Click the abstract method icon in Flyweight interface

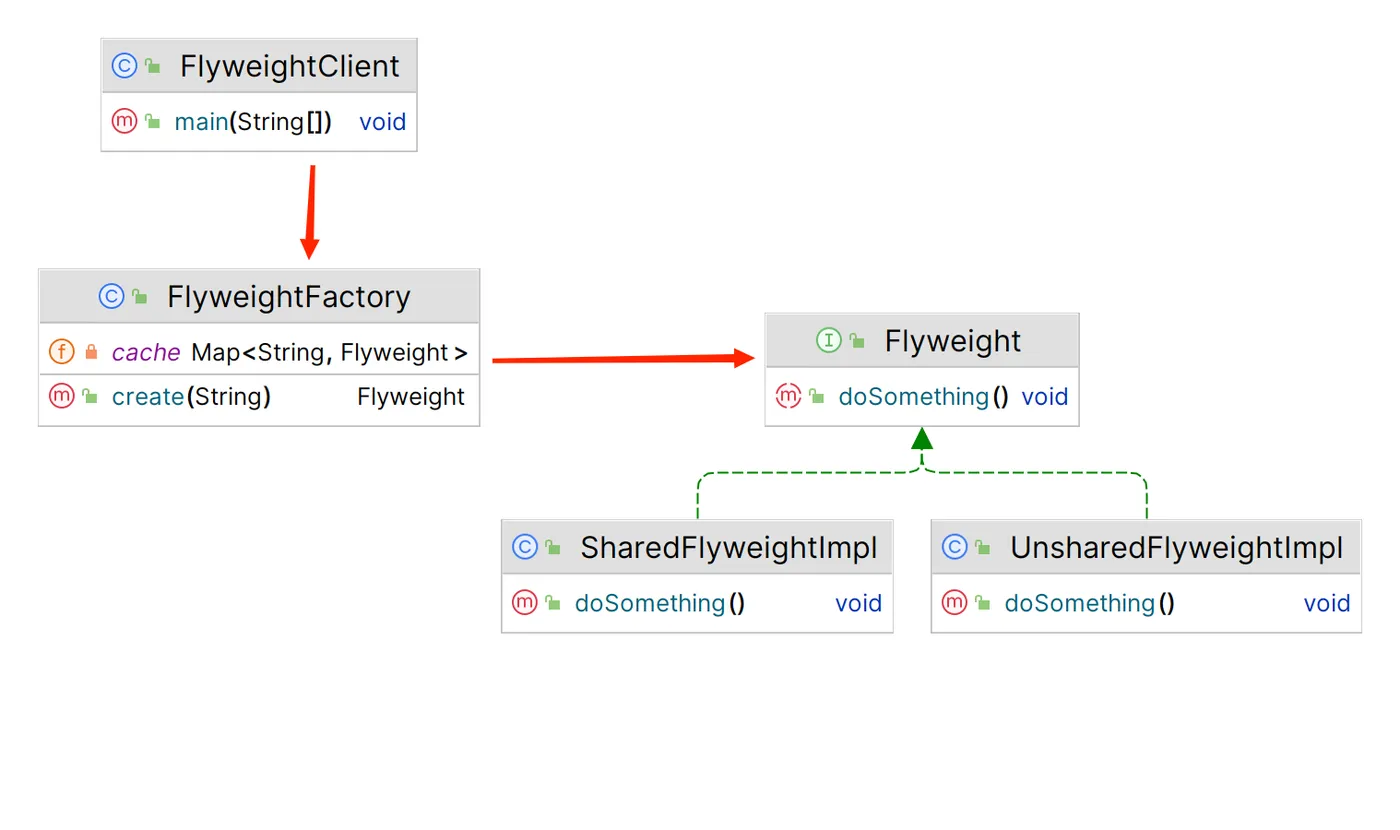tap(789, 396)
